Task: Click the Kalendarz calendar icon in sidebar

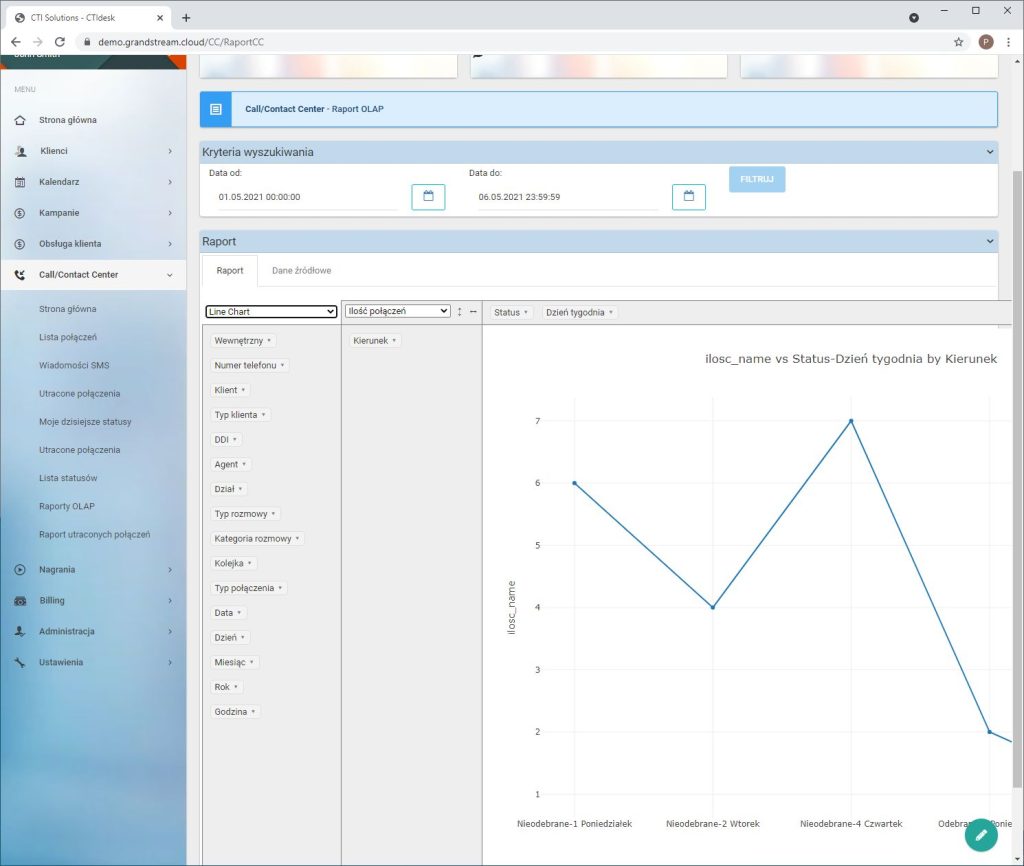Action: pos(20,182)
